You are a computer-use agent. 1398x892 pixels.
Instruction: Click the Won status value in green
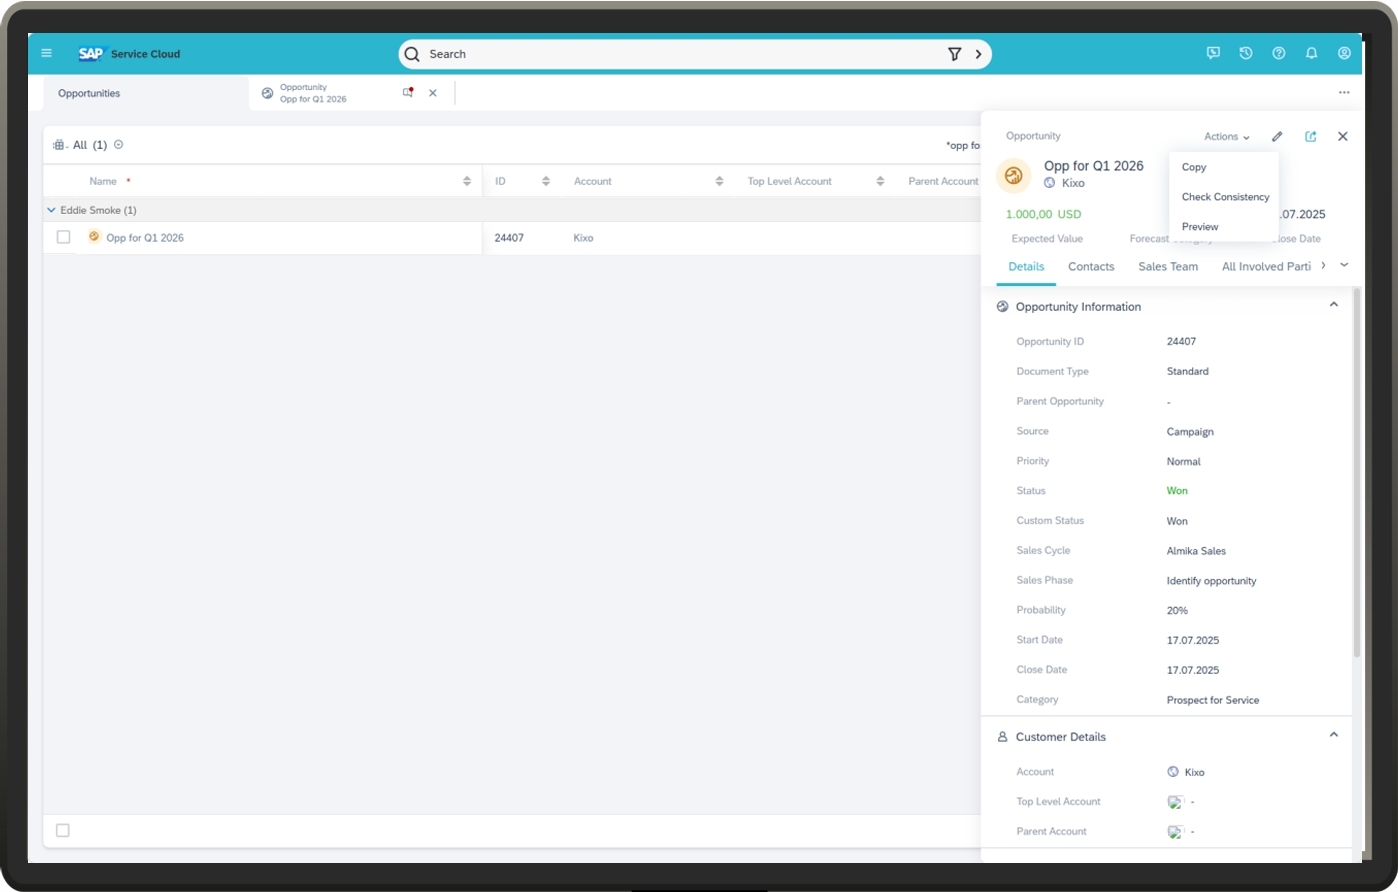tap(1177, 491)
